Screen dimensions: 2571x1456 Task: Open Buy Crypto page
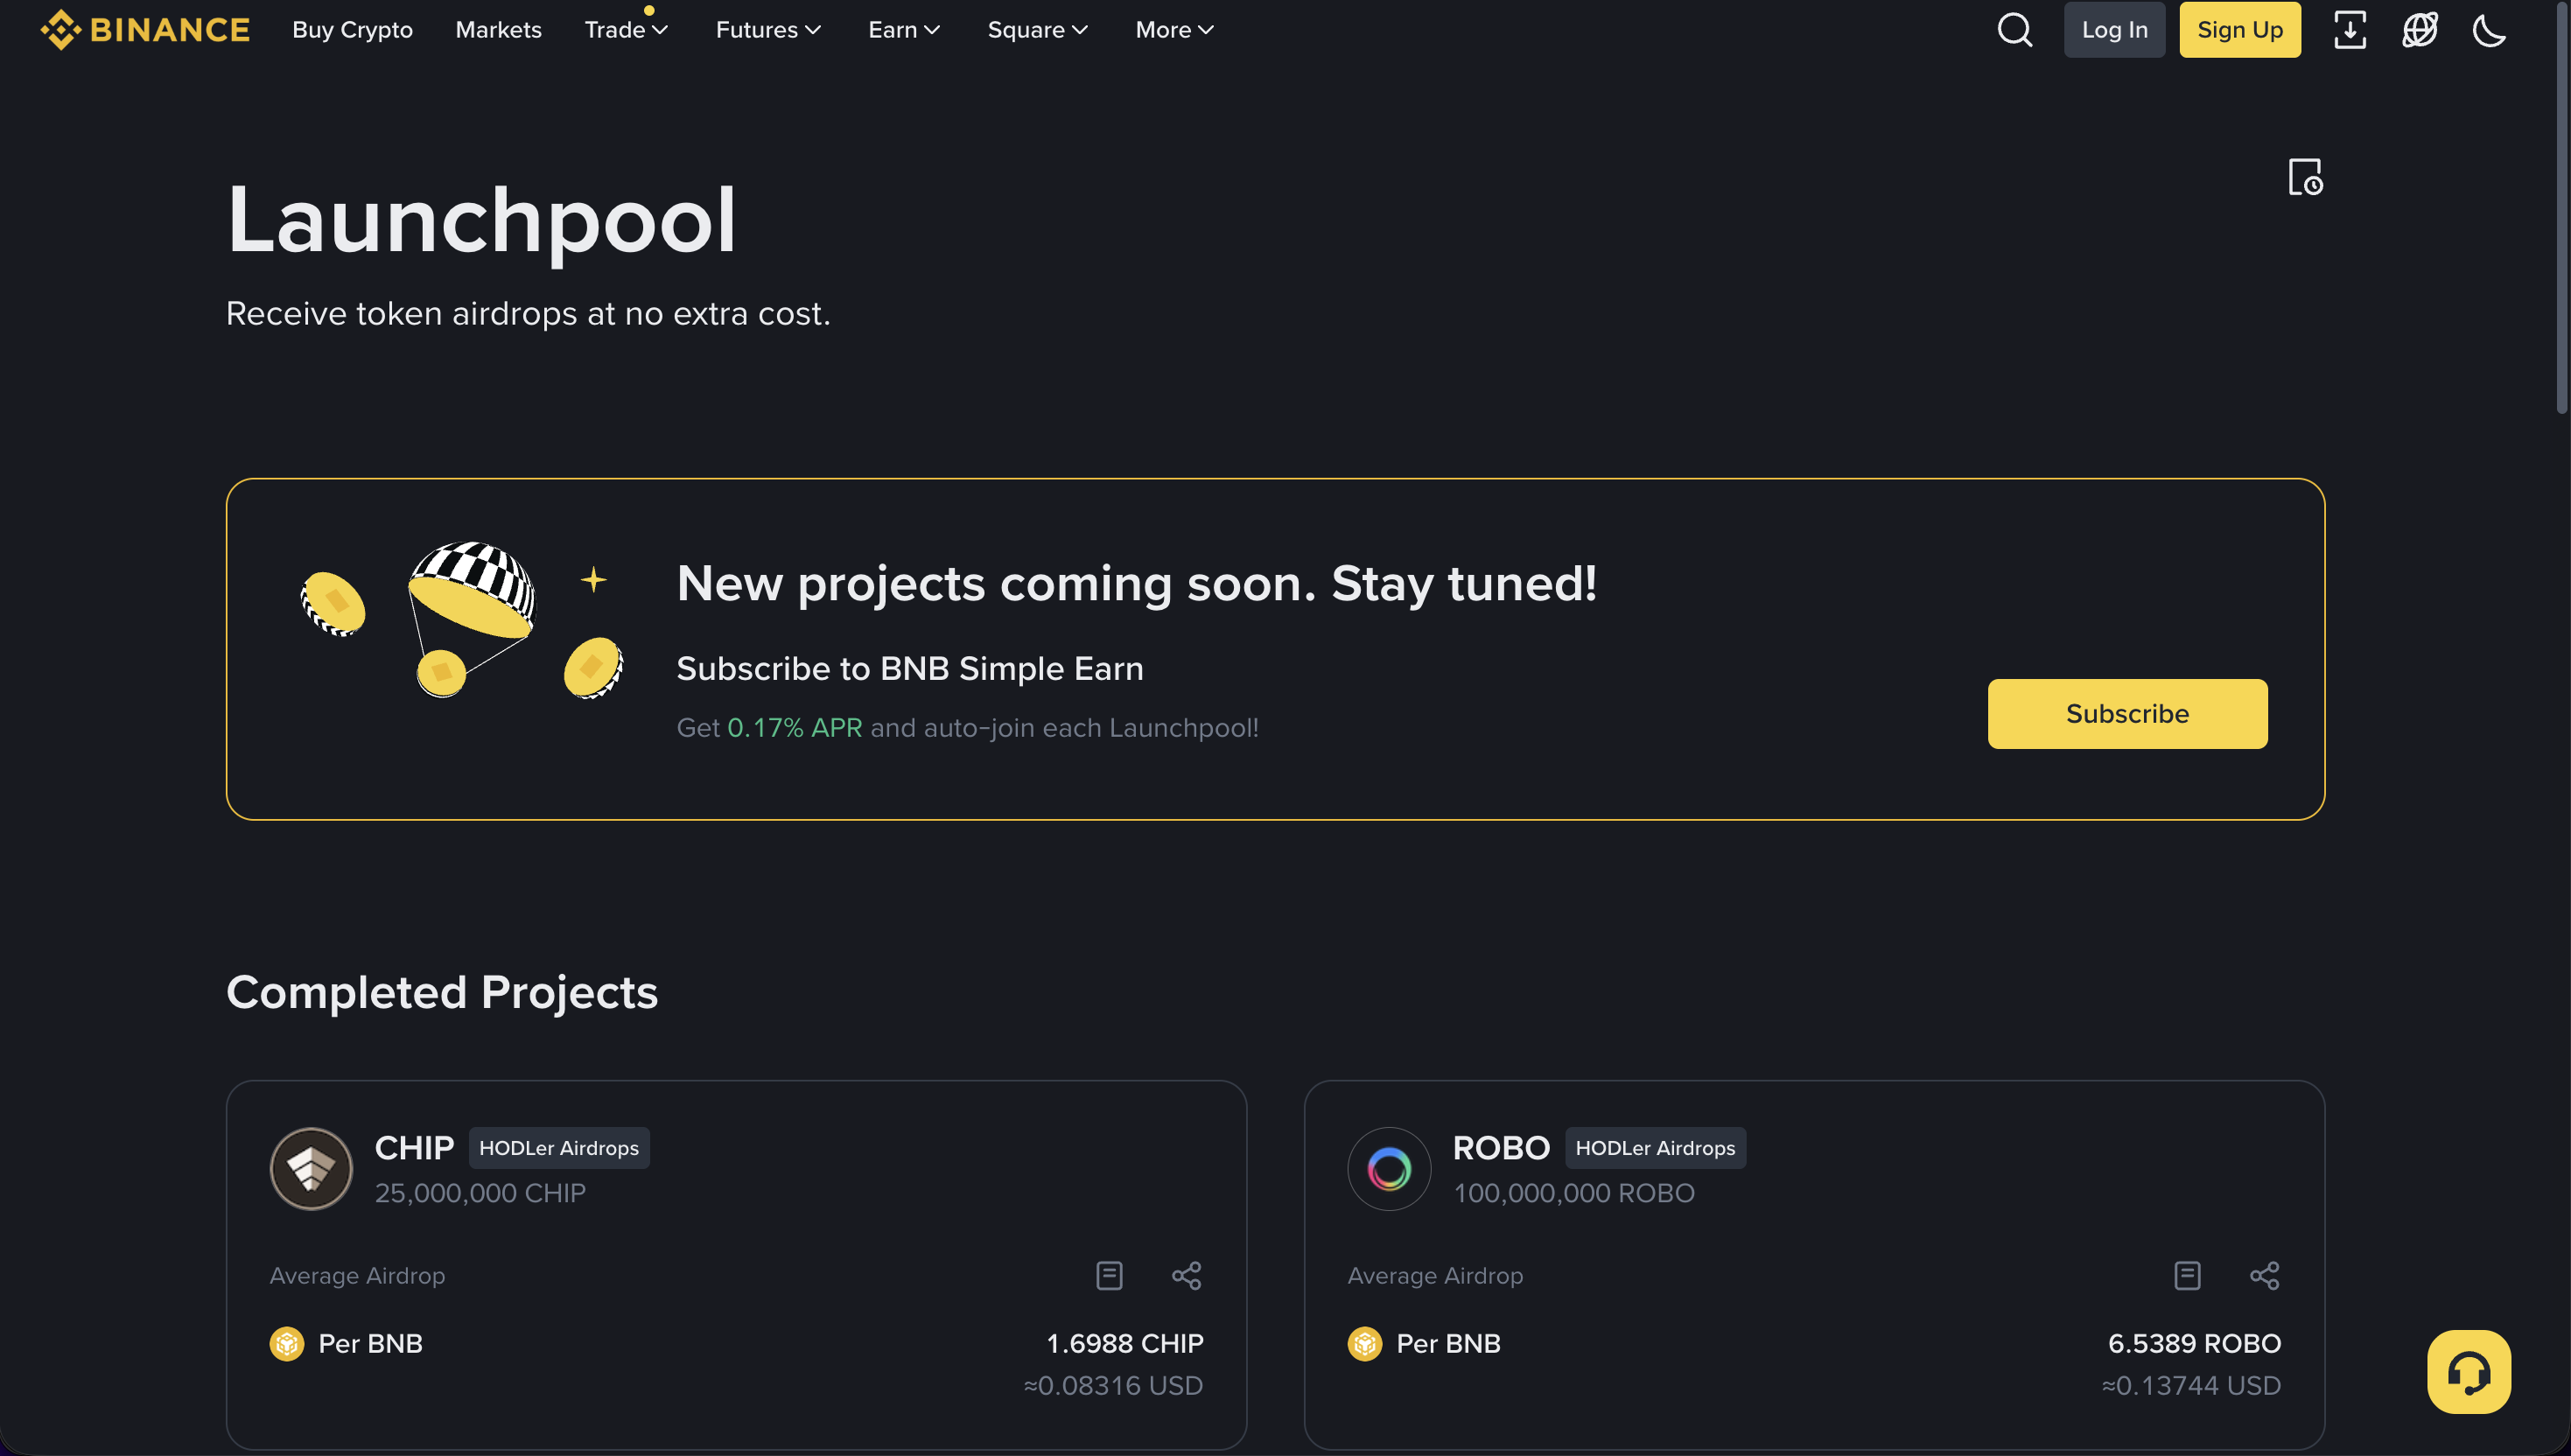point(352,30)
